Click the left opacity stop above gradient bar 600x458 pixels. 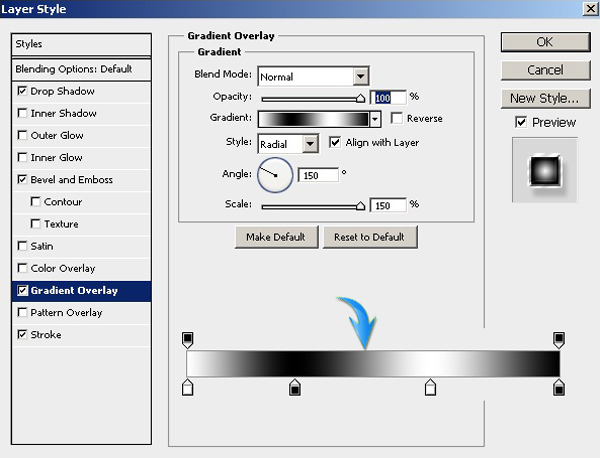coord(187,340)
